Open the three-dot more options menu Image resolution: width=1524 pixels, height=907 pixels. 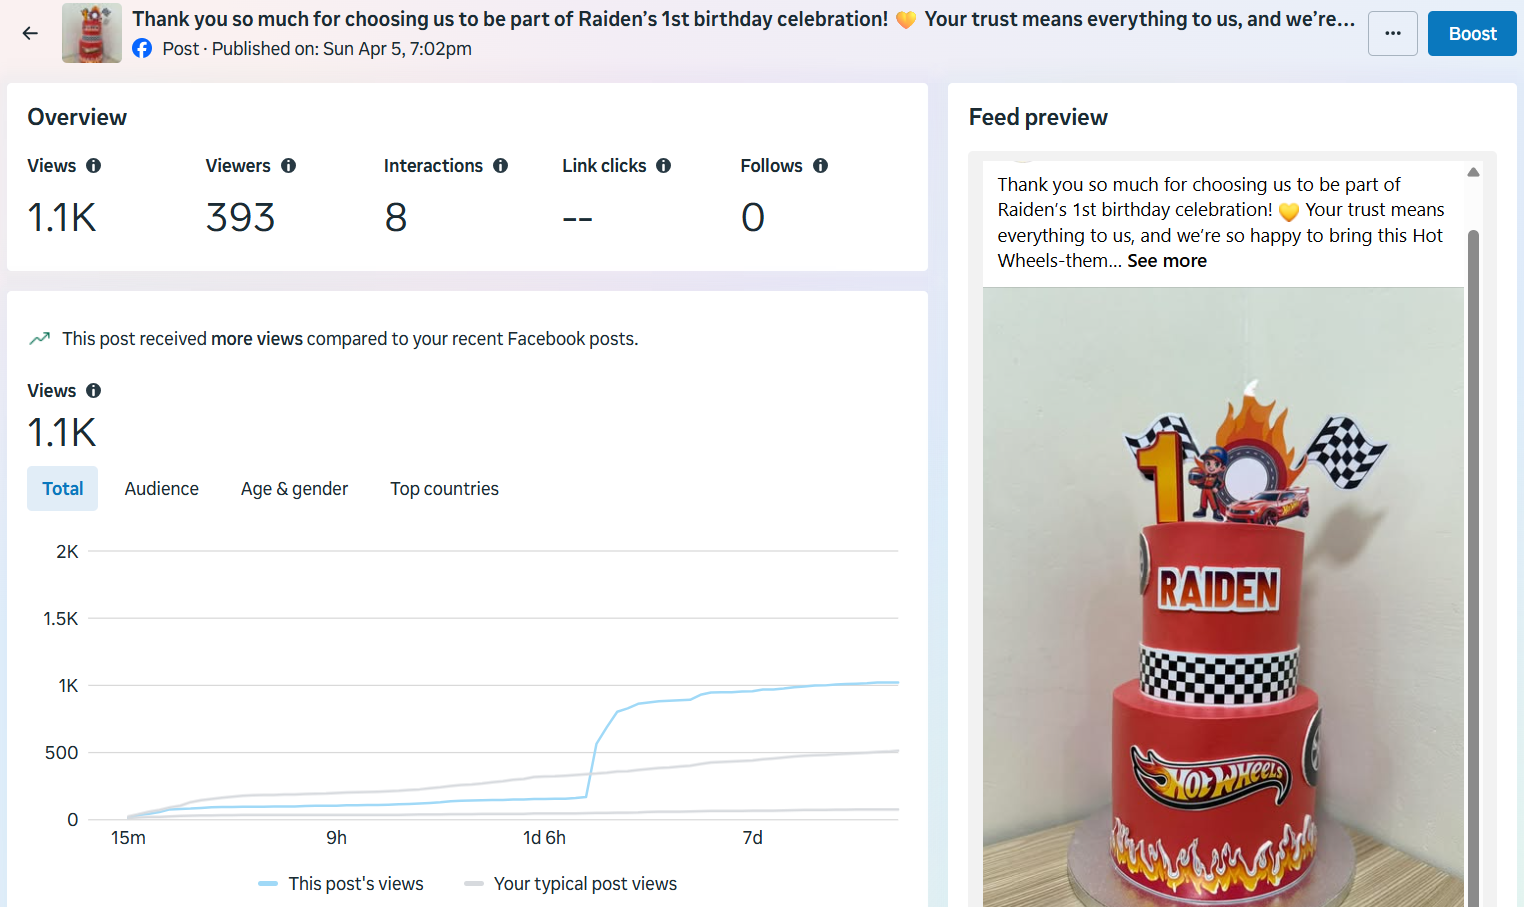tap(1393, 33)
